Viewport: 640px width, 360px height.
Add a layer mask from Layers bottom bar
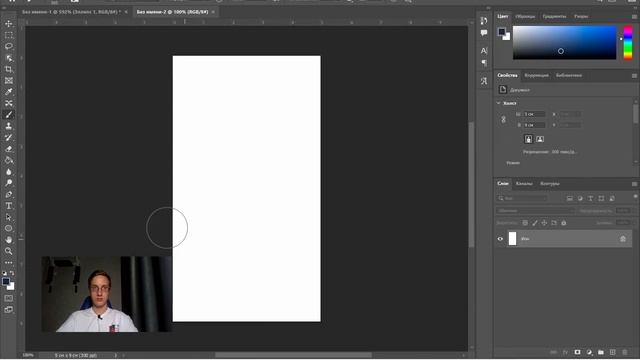click(x=577, y=352)
